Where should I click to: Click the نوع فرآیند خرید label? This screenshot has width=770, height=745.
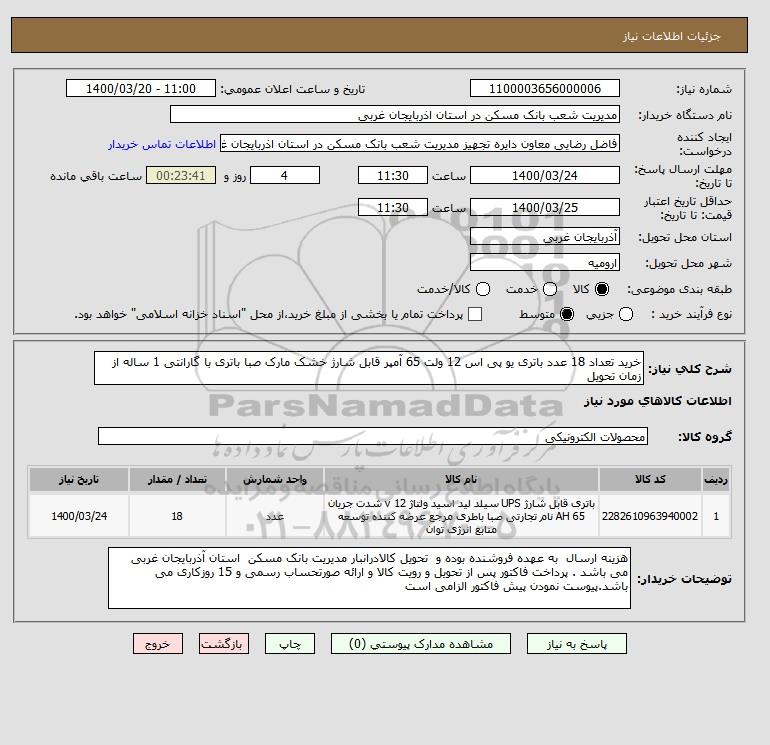pos(691,314)
